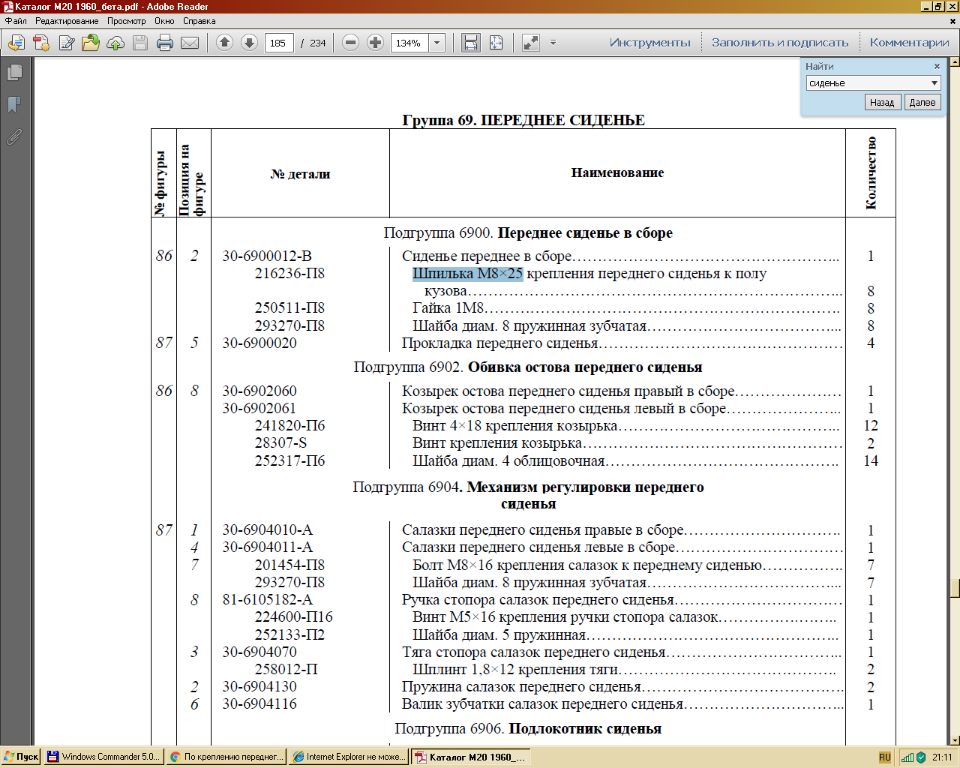Click Каталог М20 1960 taskbar item
The height and width of the screenshot is (768, 960).
point(470,757)
